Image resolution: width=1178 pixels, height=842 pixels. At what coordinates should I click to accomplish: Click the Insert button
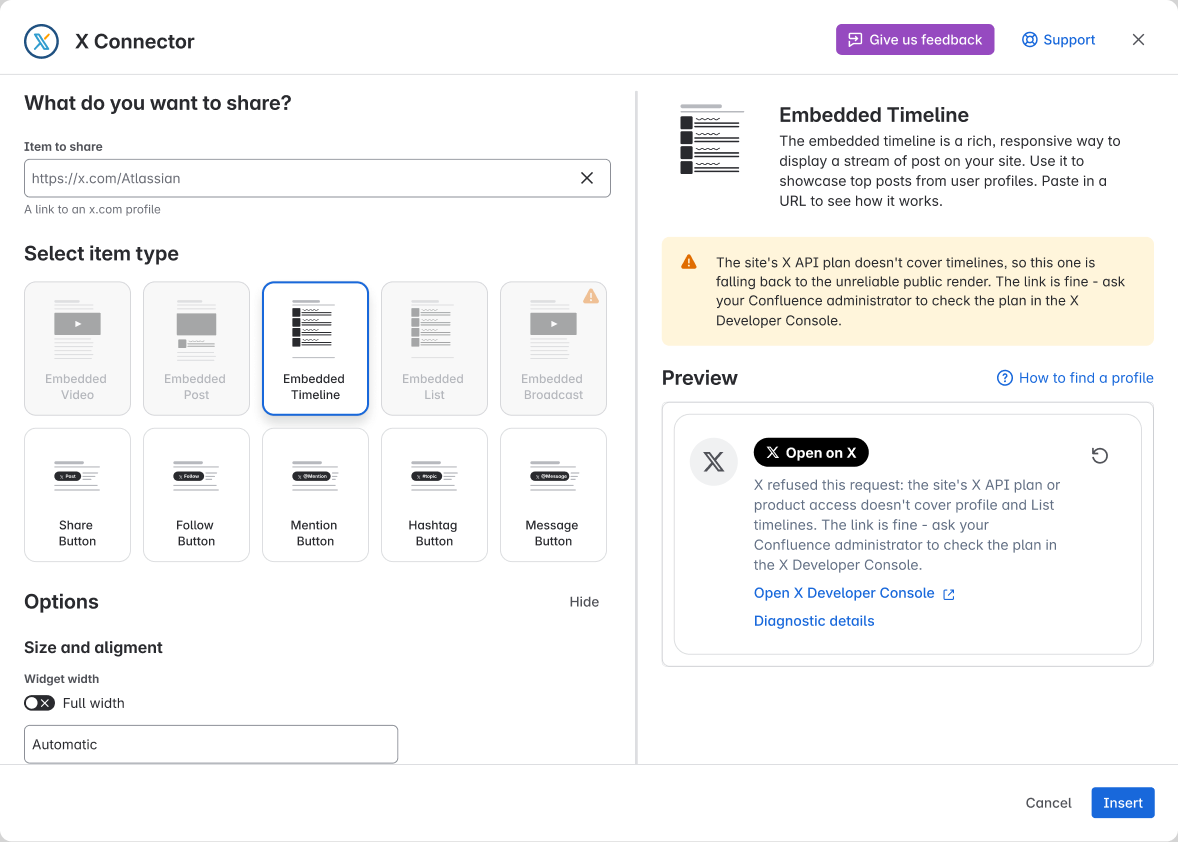click(x=1122, y=803)
